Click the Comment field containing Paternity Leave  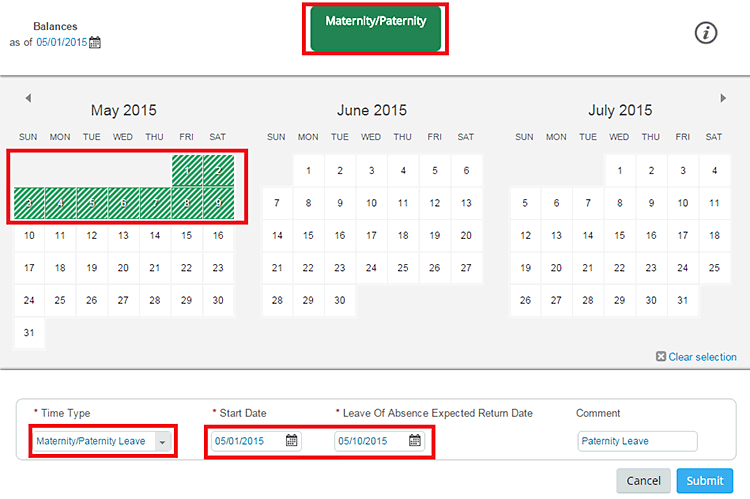point(637,441)
